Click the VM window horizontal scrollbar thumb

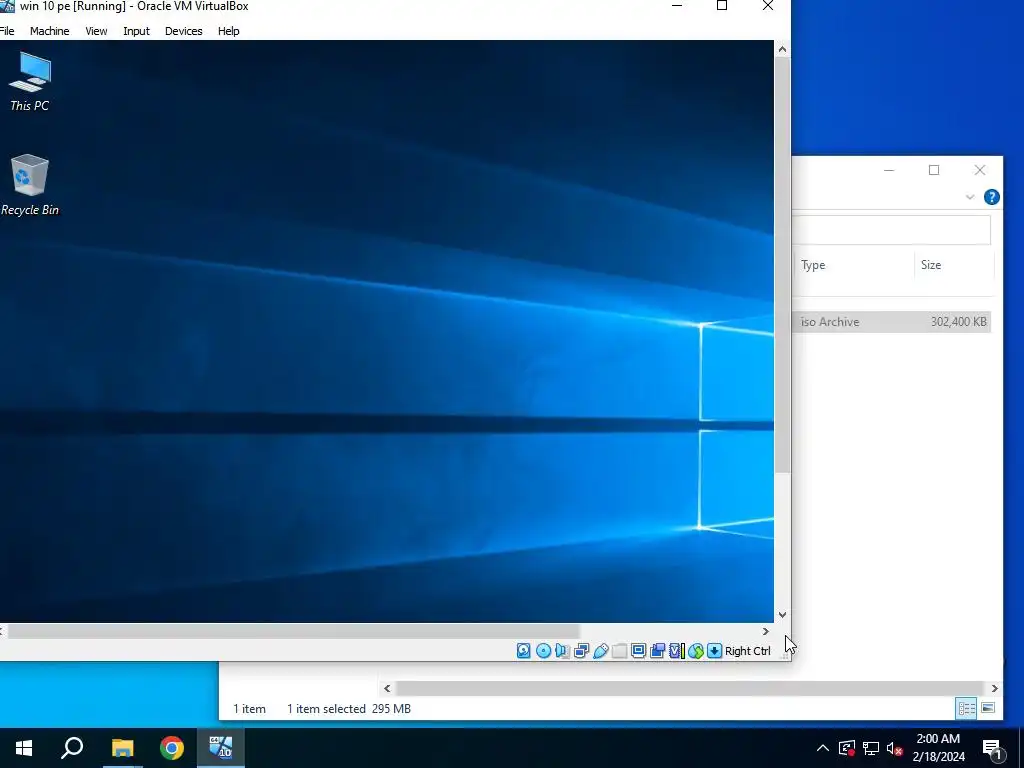pos(293,632)
